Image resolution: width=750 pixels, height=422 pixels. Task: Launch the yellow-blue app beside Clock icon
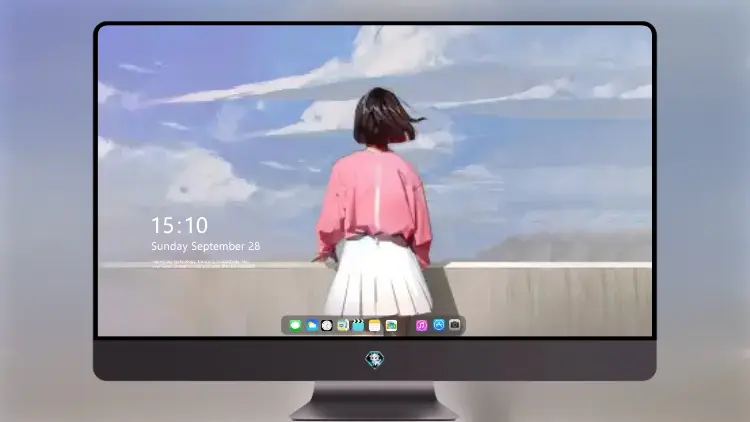[342, 325]
